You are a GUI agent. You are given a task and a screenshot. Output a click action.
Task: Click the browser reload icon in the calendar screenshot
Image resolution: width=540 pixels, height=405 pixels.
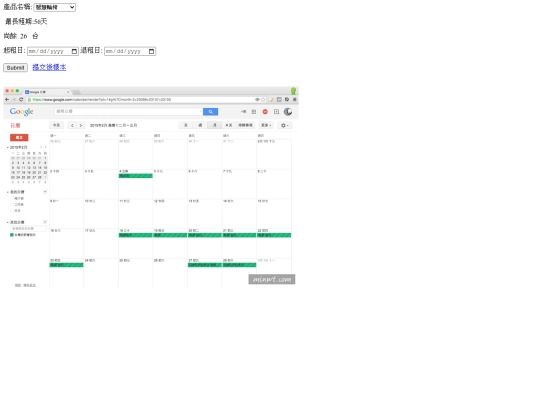[x=21, y=99]
